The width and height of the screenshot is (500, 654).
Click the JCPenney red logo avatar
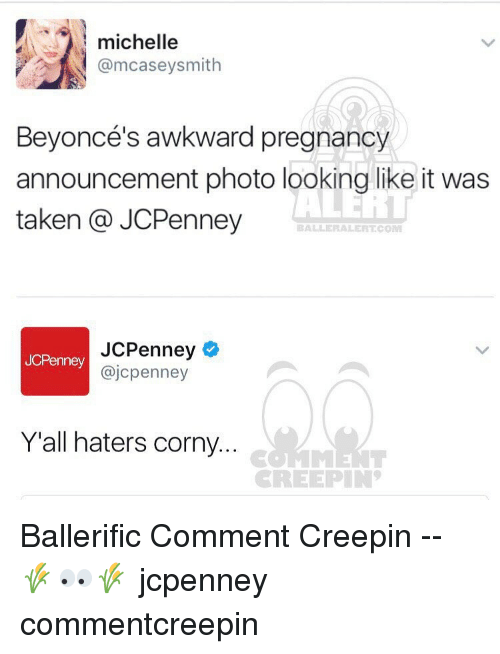click(55, 361)
